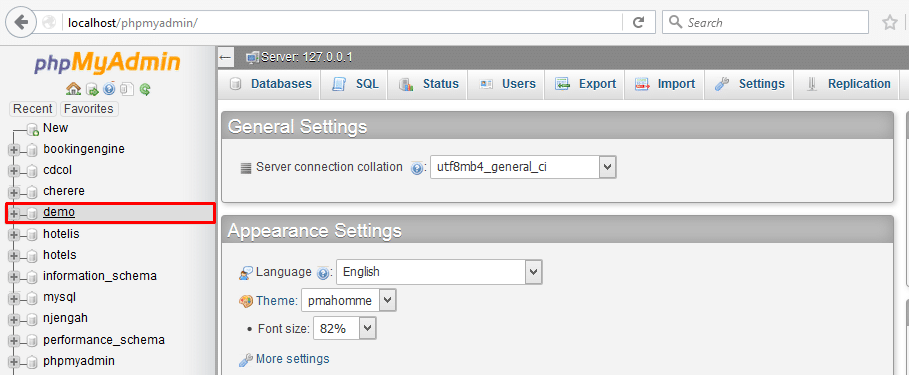Open the Server connection collation dropdown
The height and width of the screenshot is (375, 909).
pyautogui.click(x=523, y=168)
